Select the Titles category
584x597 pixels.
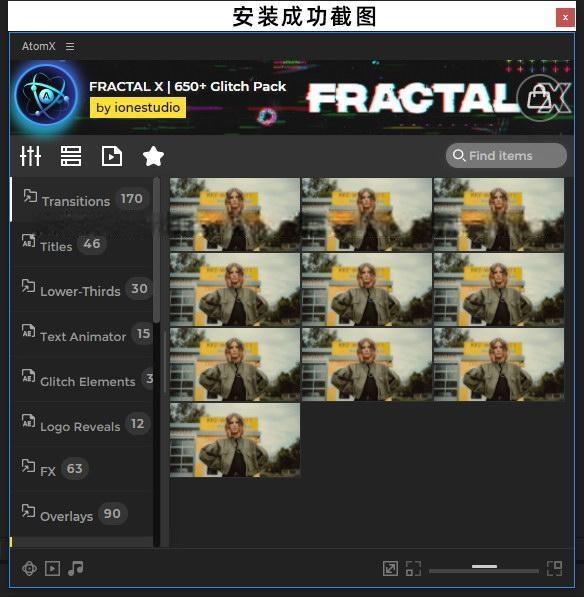pos(82,245)
